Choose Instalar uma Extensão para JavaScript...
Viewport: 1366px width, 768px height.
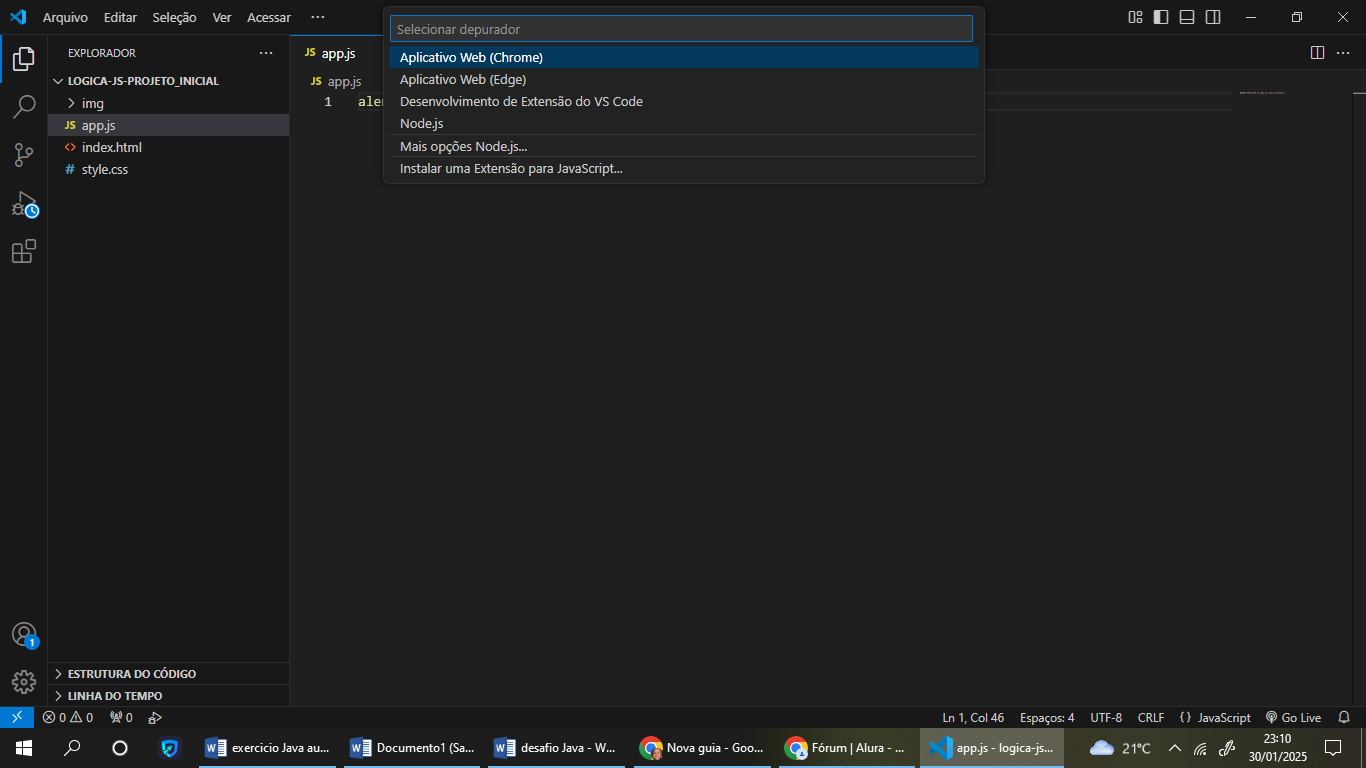[684, 168]
